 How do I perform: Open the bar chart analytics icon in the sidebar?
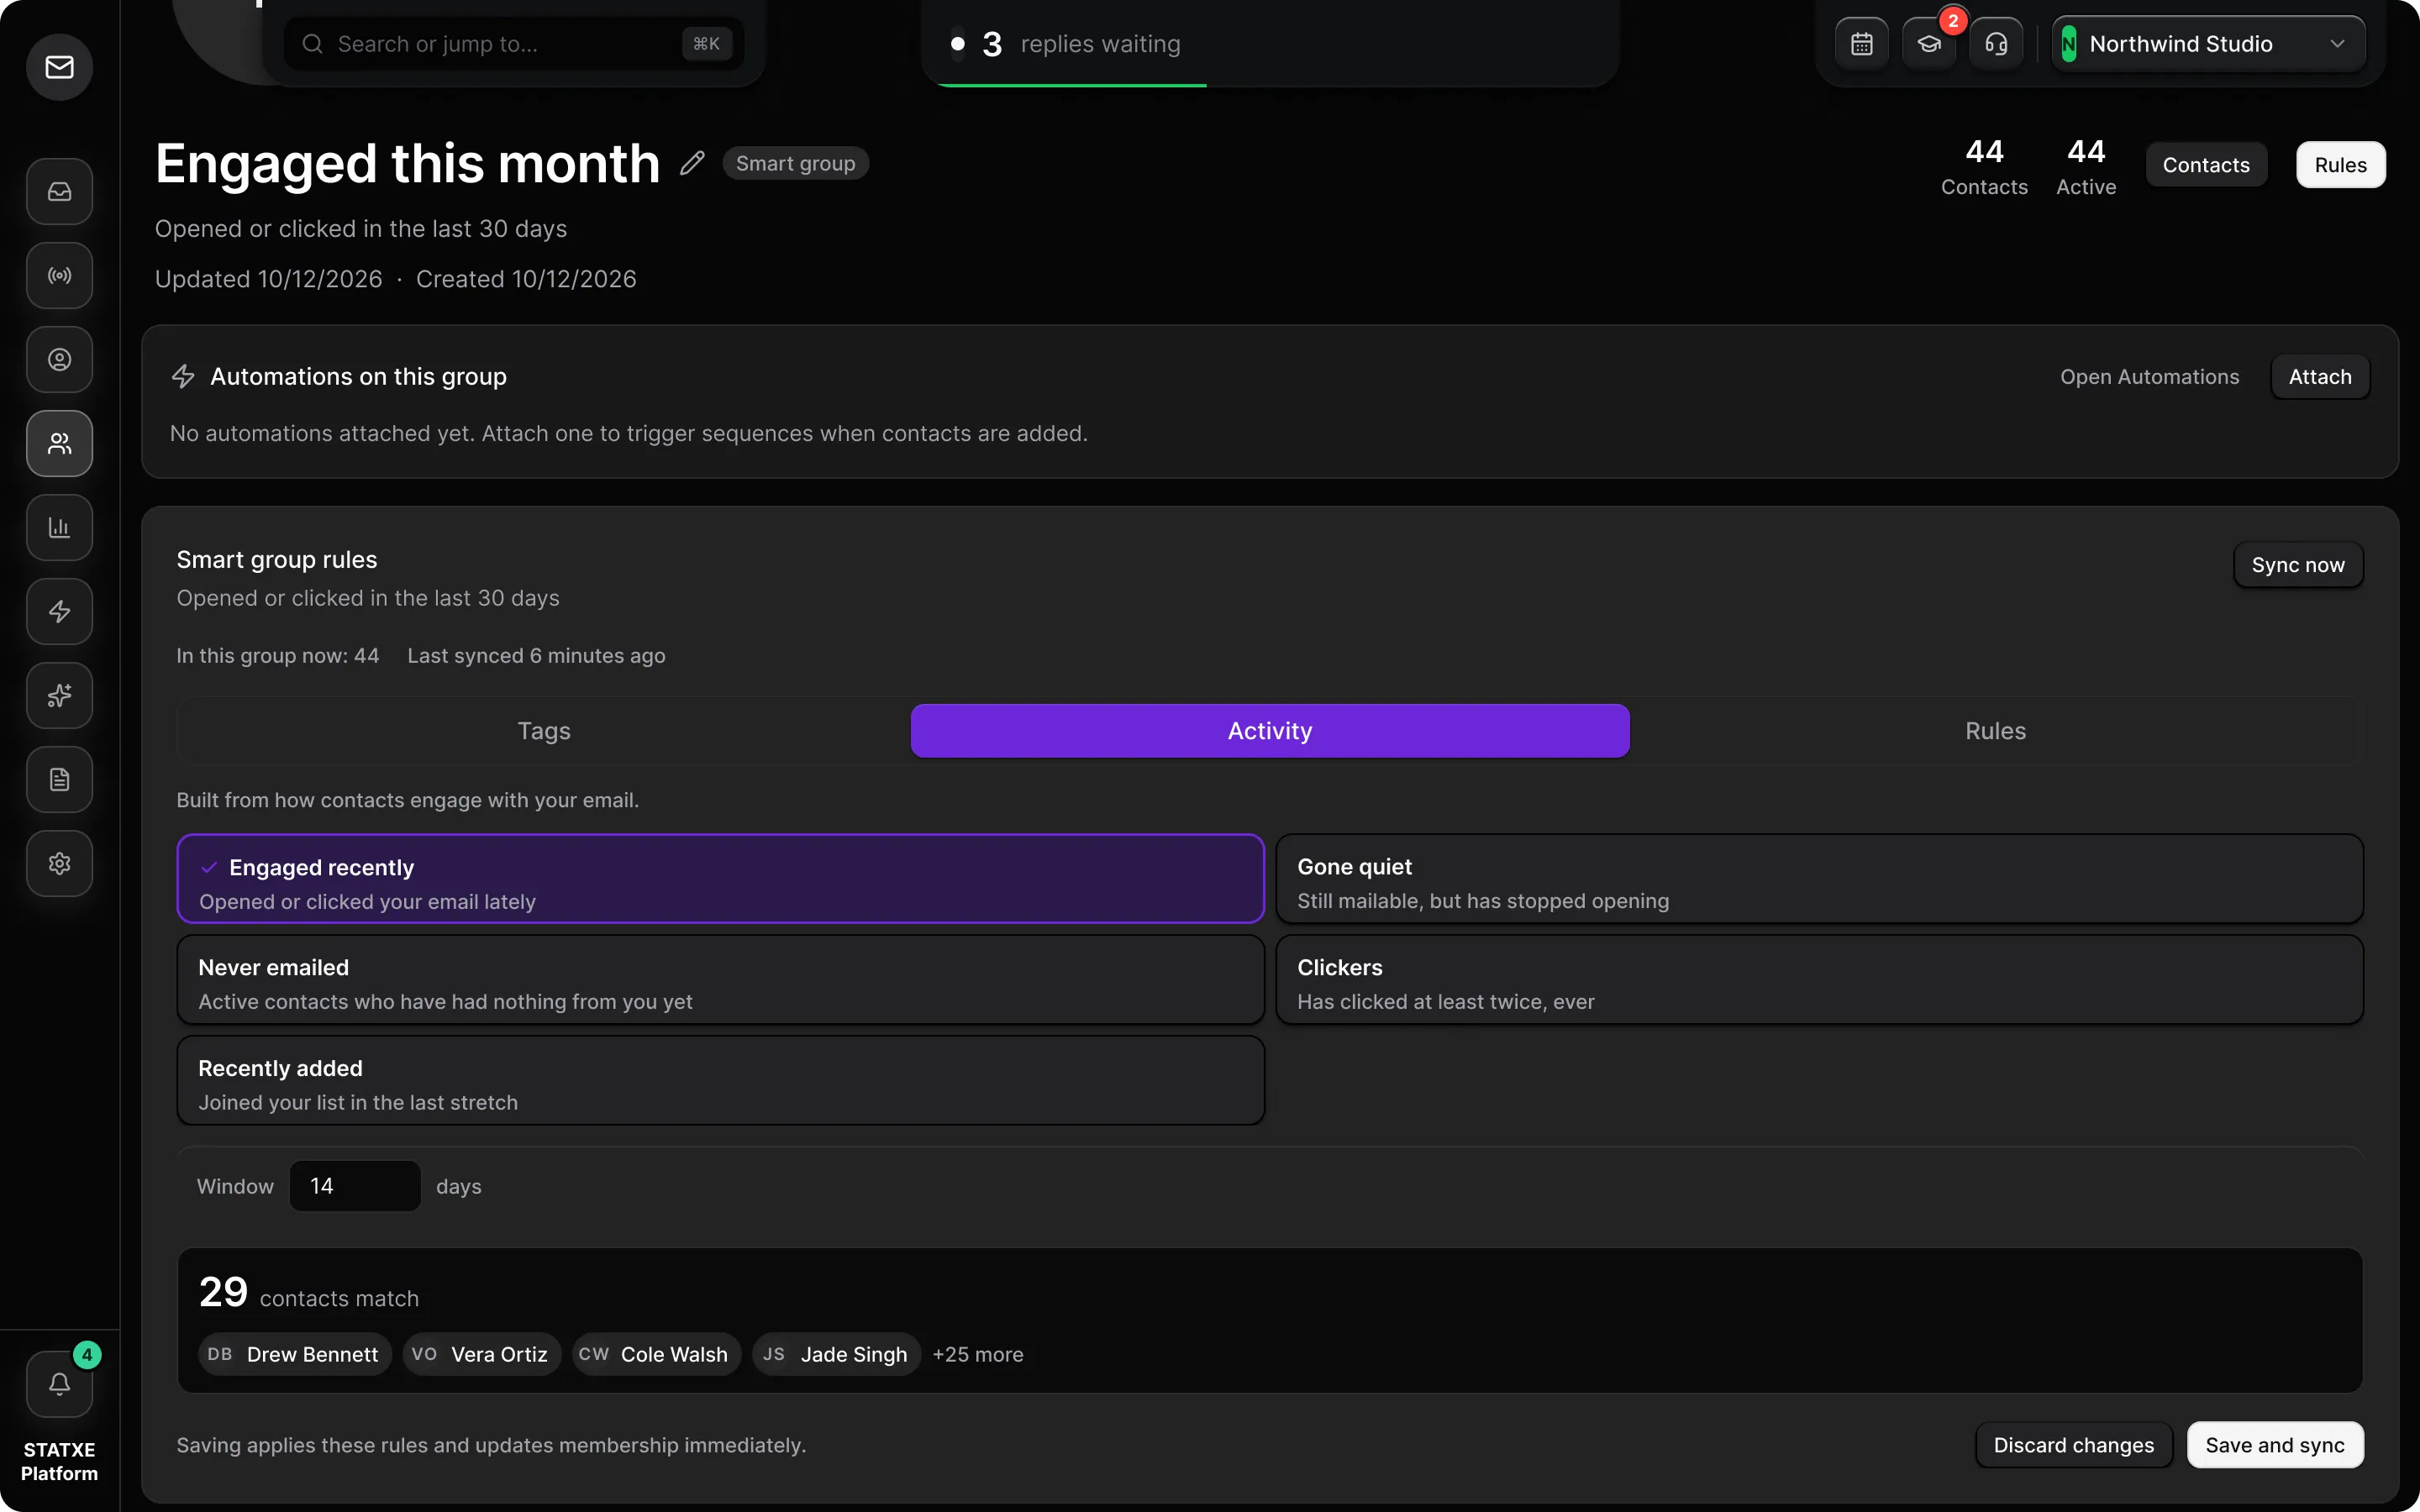click(x=59, y=527)
